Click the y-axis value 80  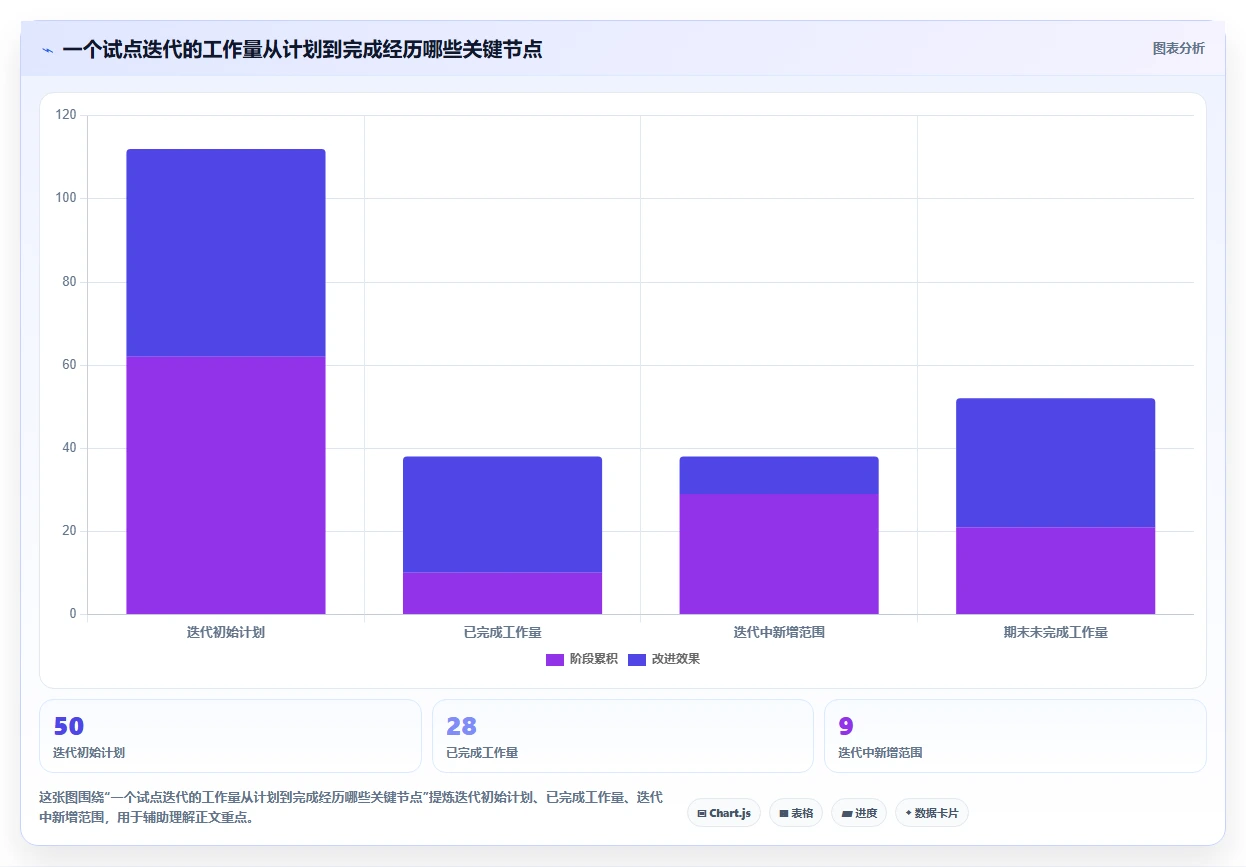pyautogui.click(x=69, y=282)
